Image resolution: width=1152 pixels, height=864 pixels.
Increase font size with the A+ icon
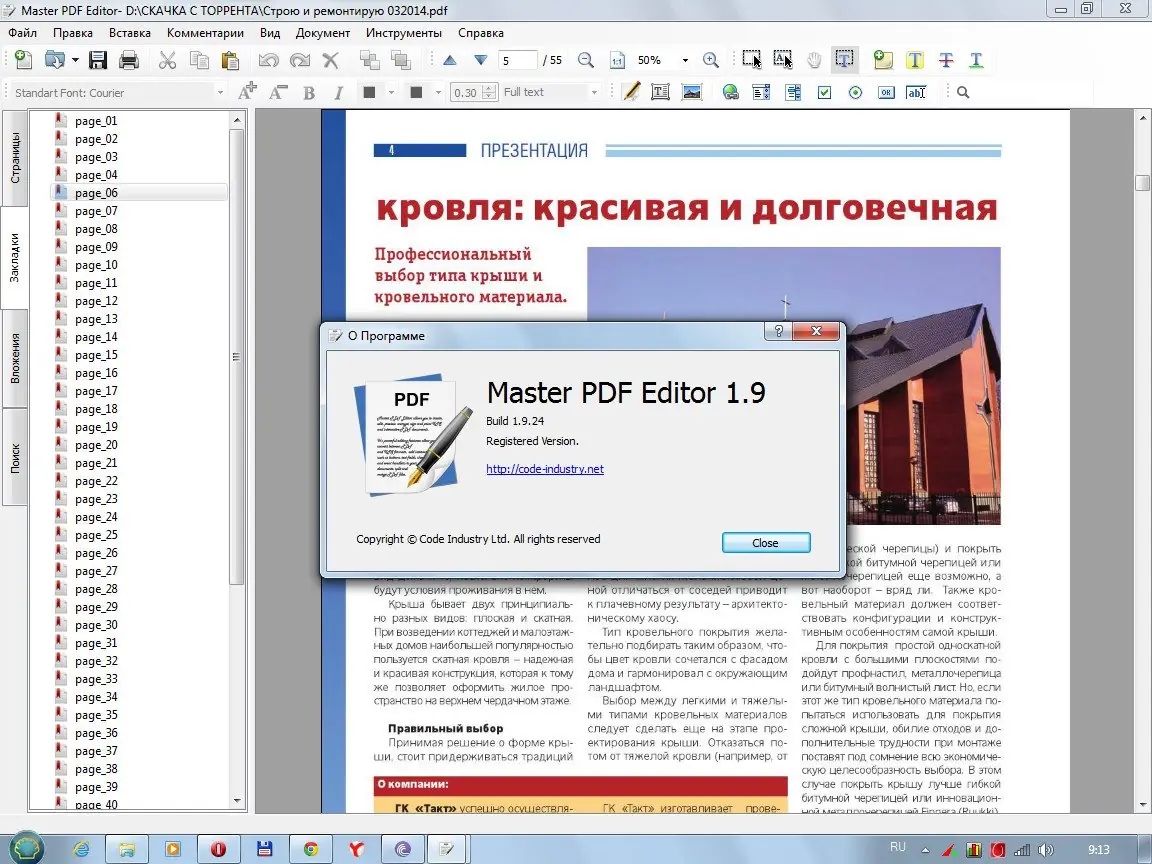pos(247,92)
